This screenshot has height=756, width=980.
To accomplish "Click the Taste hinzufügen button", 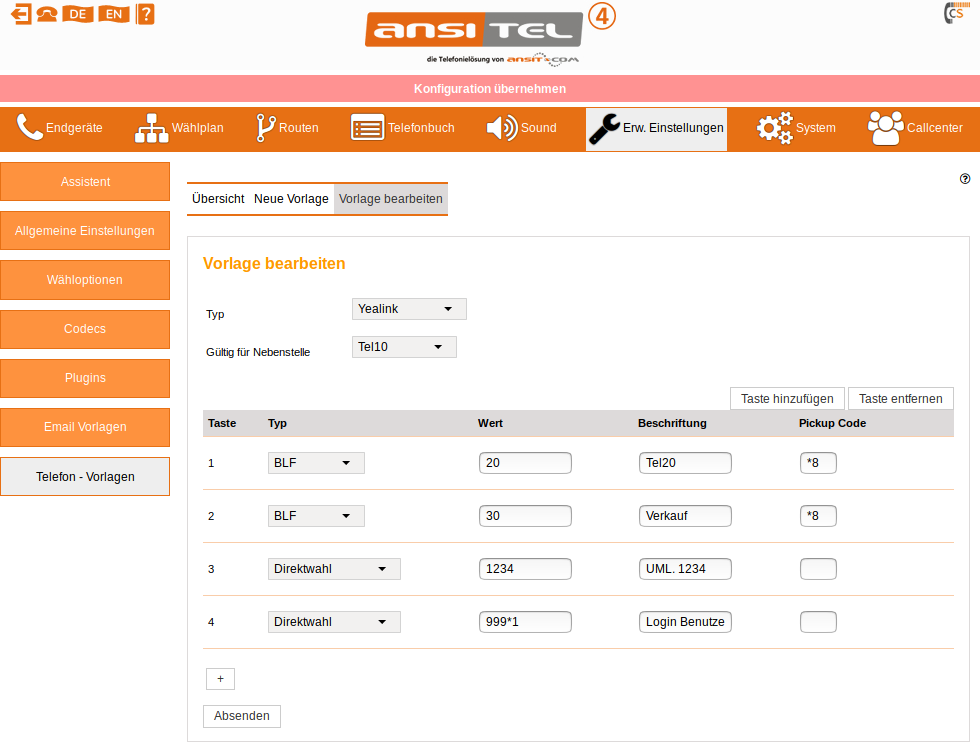I will [787, 399].
